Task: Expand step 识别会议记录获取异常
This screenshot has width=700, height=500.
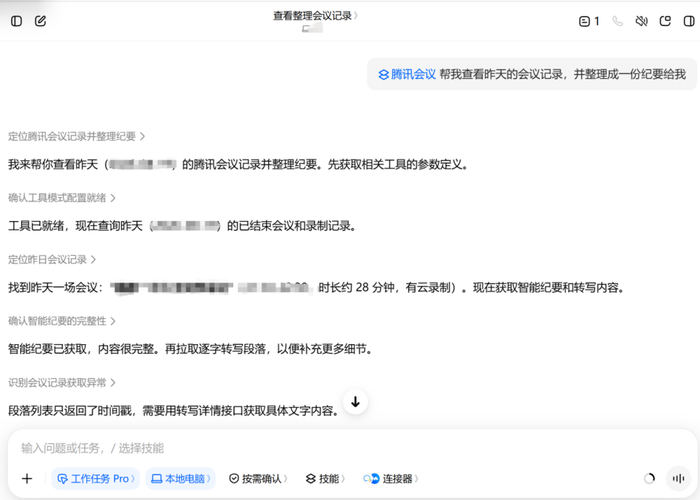Action: click(62, 383)
